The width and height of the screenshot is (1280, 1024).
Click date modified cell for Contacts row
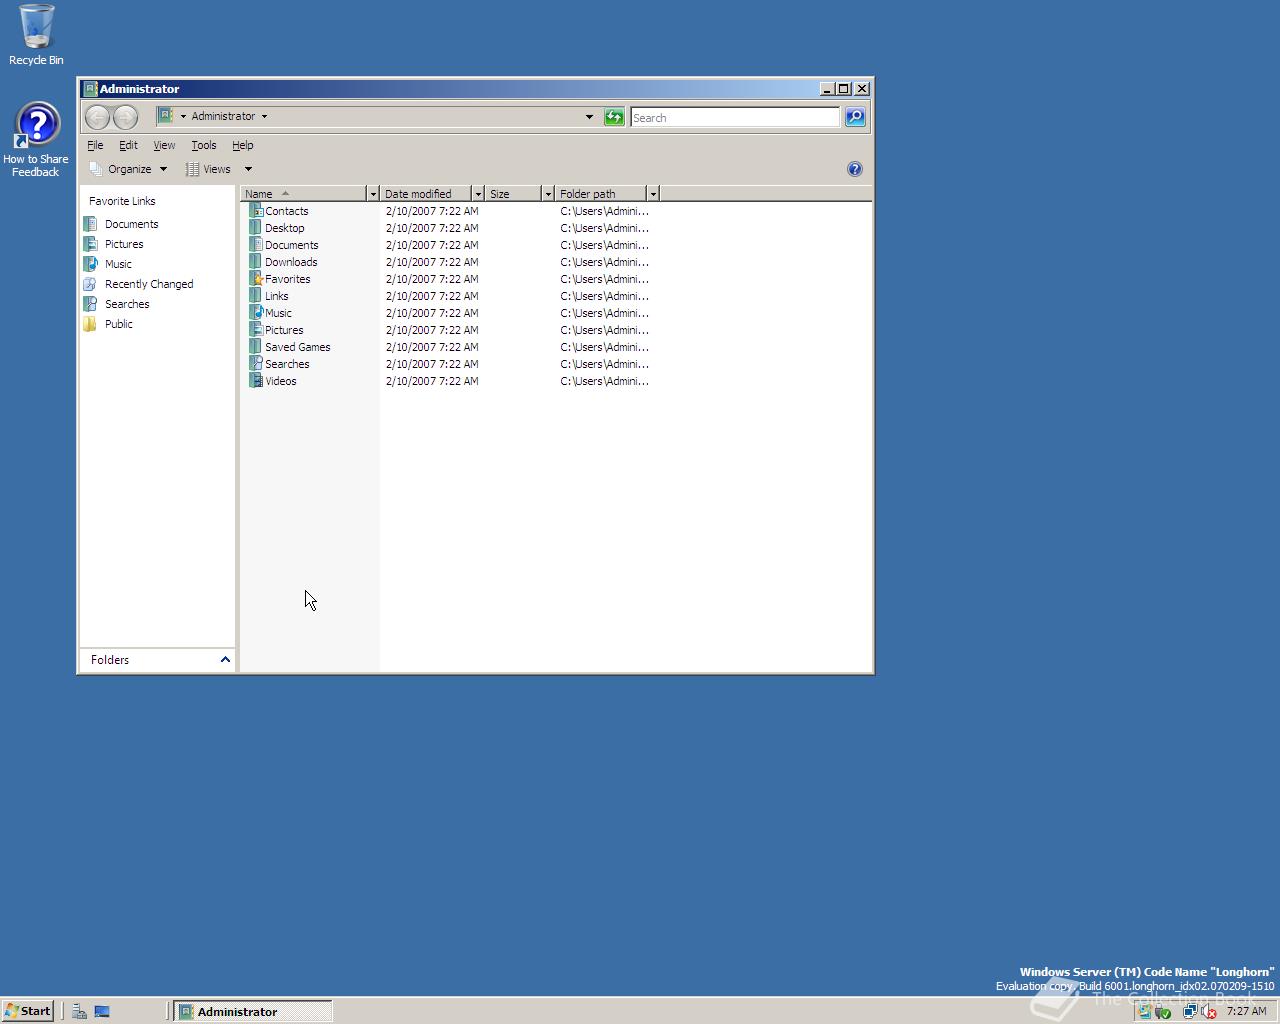432,211
